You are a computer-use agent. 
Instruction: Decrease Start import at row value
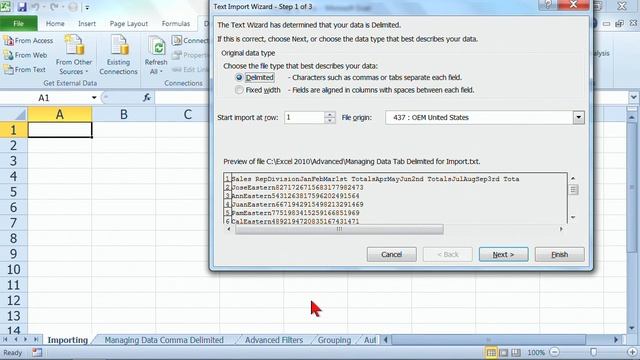(330, 121)
